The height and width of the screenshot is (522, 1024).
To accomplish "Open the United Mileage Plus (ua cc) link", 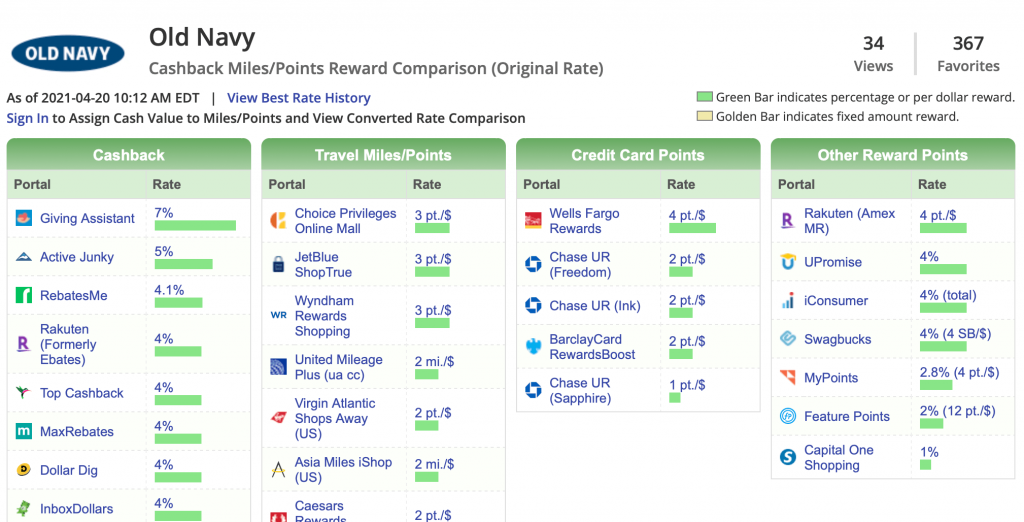I will [338, 367].
